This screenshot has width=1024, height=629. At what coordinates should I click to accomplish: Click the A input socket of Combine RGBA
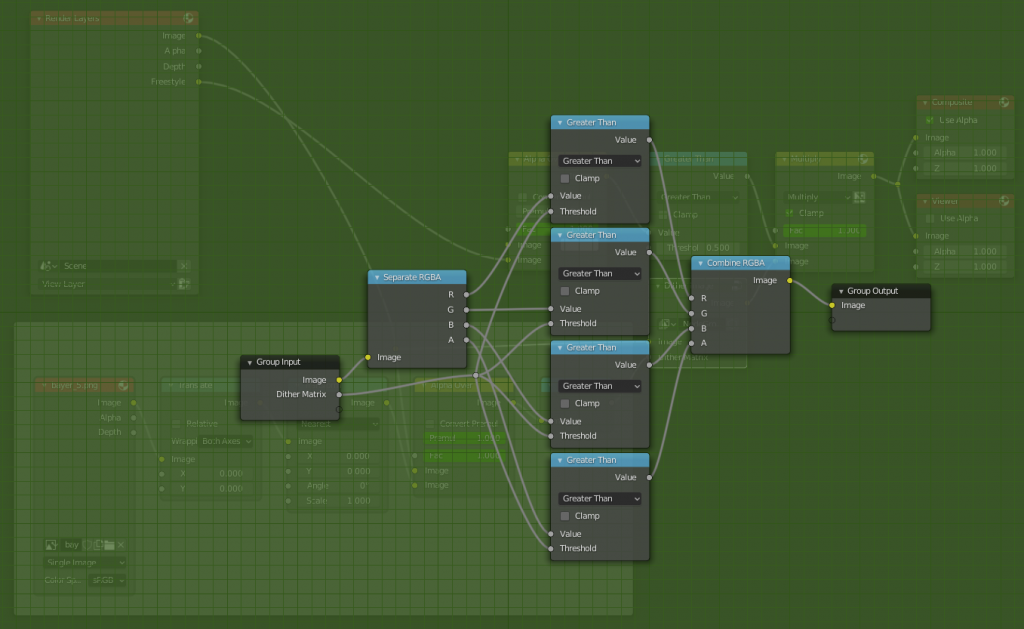[692, 343]
